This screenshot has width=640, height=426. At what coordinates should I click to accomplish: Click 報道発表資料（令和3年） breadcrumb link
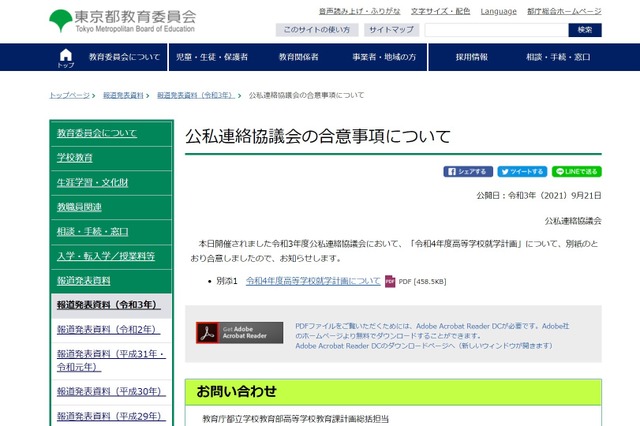click(x=196, y=95)
